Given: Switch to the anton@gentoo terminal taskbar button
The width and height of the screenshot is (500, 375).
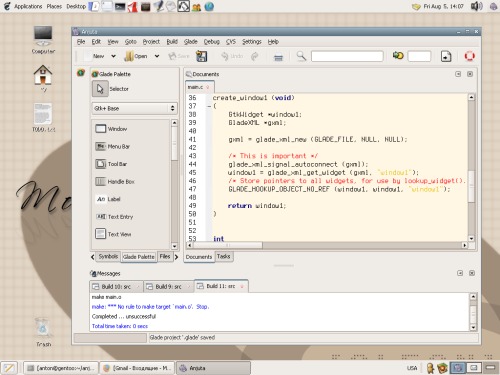Looking at the screenshot, I should (x=61, y=368).
